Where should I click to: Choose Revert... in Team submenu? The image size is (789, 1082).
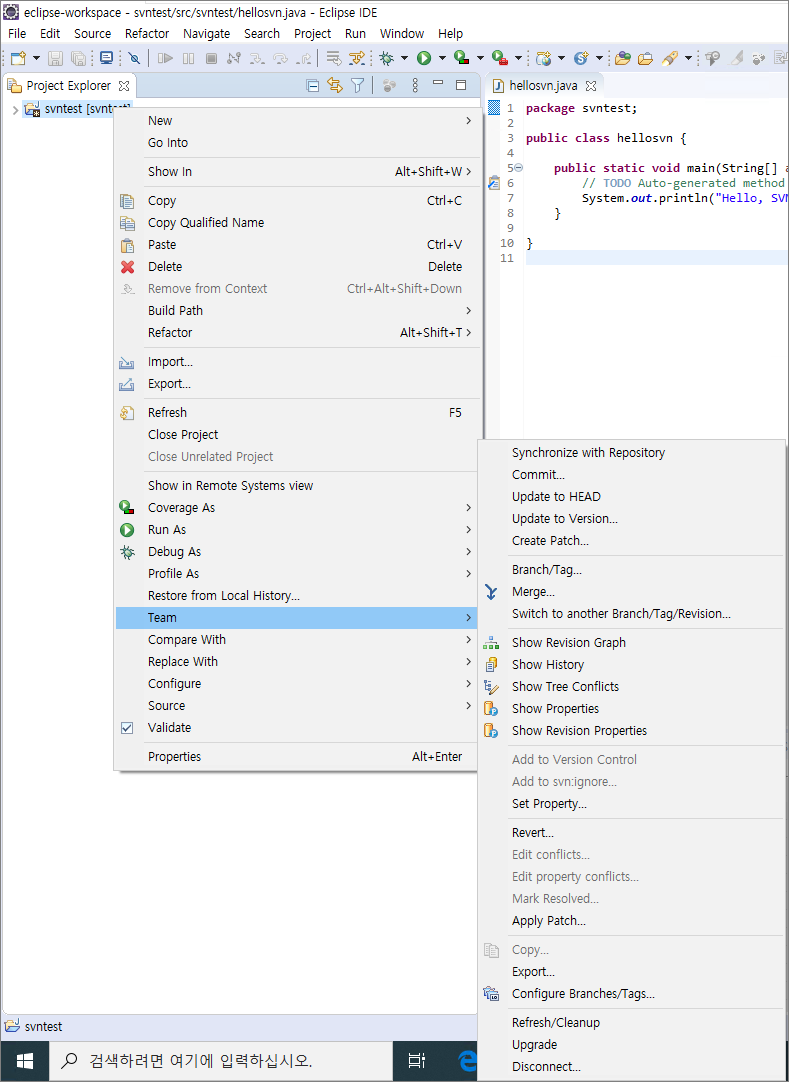(632, 833)
